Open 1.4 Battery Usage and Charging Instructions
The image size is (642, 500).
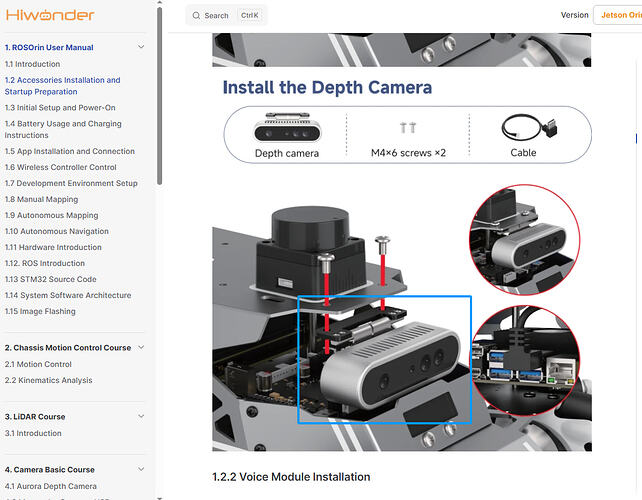(x=63, y=129)
